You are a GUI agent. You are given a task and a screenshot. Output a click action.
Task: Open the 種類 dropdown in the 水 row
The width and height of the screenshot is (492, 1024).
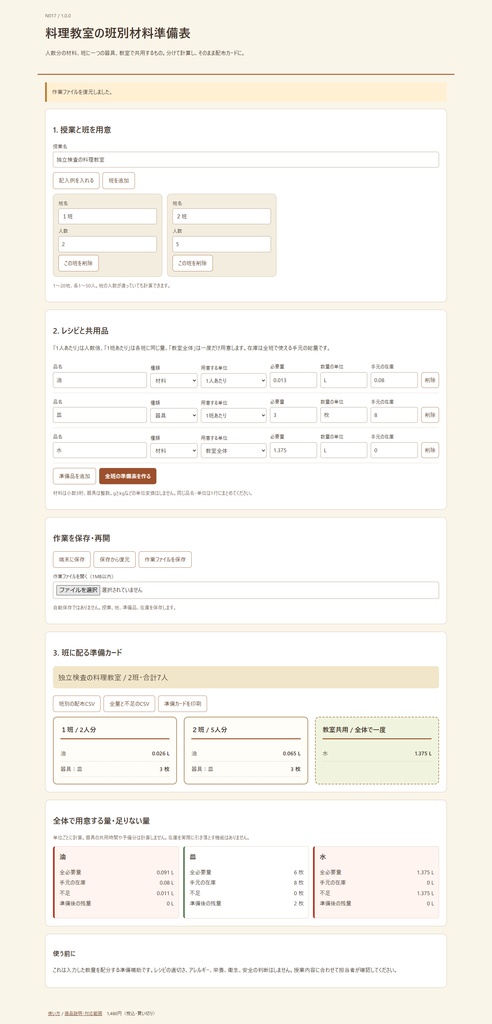(174, 450)
